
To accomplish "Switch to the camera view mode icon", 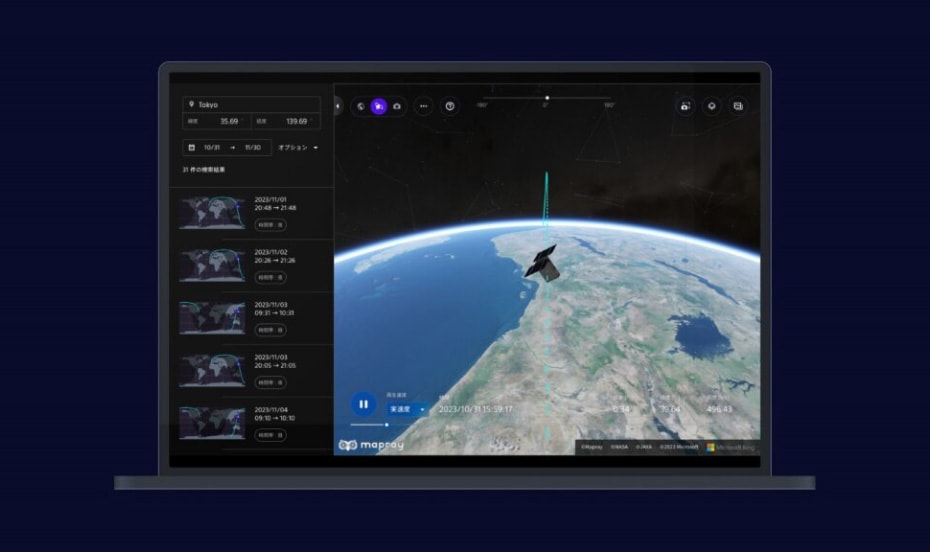I will pos(397,106).
